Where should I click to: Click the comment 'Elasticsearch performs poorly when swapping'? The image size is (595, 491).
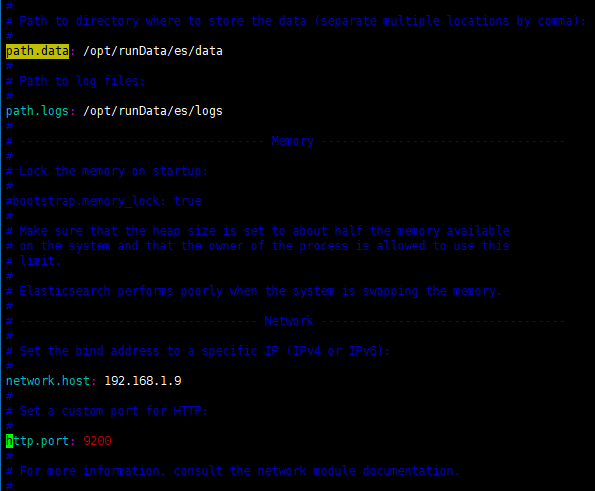tap(254, 291)
